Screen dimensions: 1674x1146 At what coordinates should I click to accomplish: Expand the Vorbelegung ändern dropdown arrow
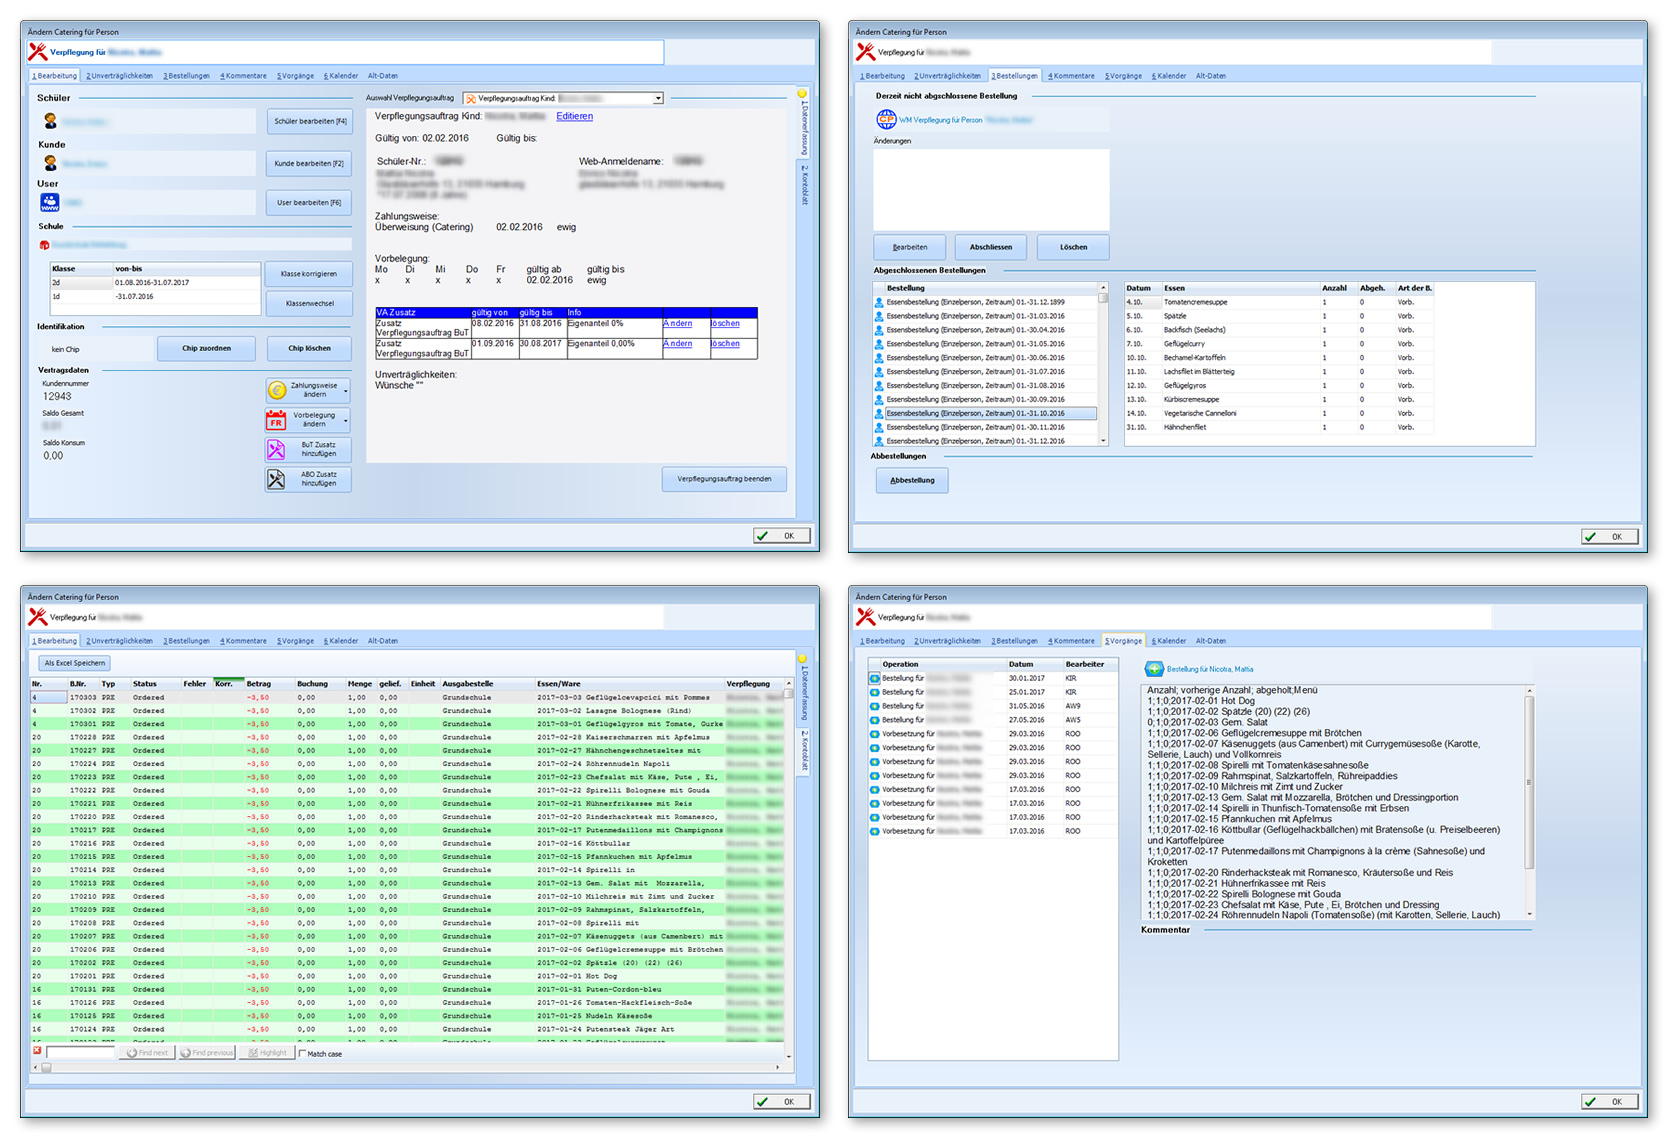pos(346,420)
